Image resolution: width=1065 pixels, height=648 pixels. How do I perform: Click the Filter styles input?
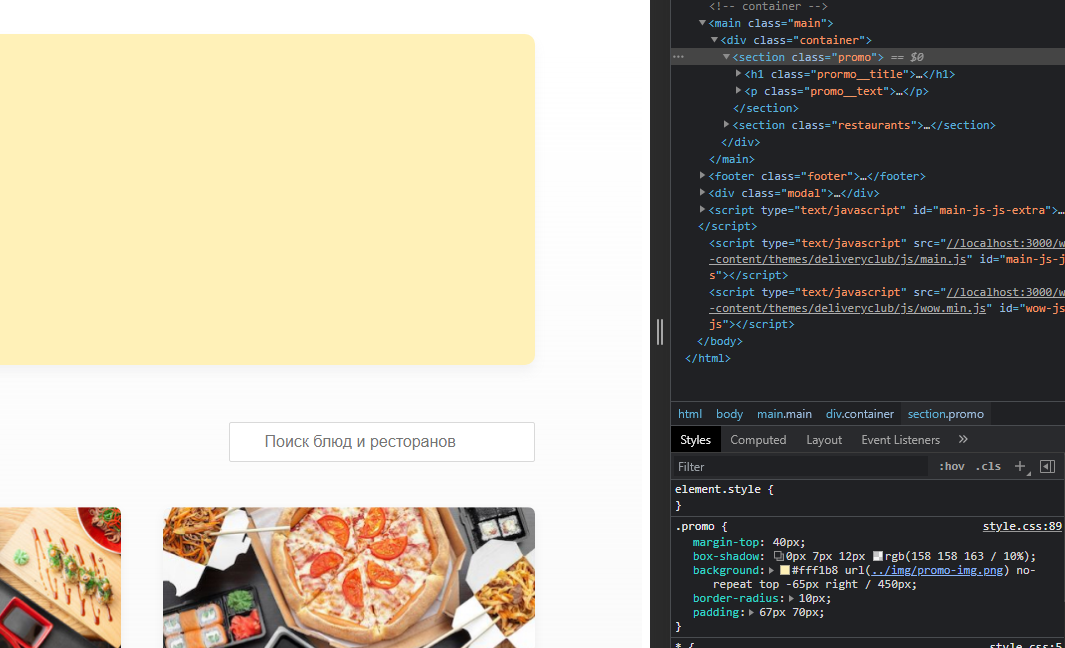pos(799,467)
